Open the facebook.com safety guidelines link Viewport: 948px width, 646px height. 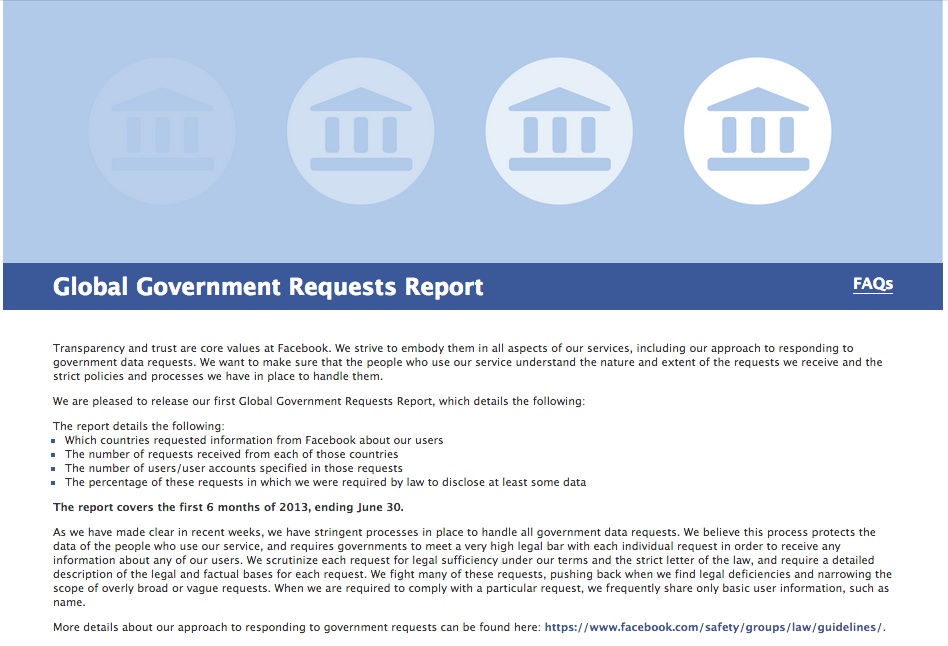click(x=713, y=627)
